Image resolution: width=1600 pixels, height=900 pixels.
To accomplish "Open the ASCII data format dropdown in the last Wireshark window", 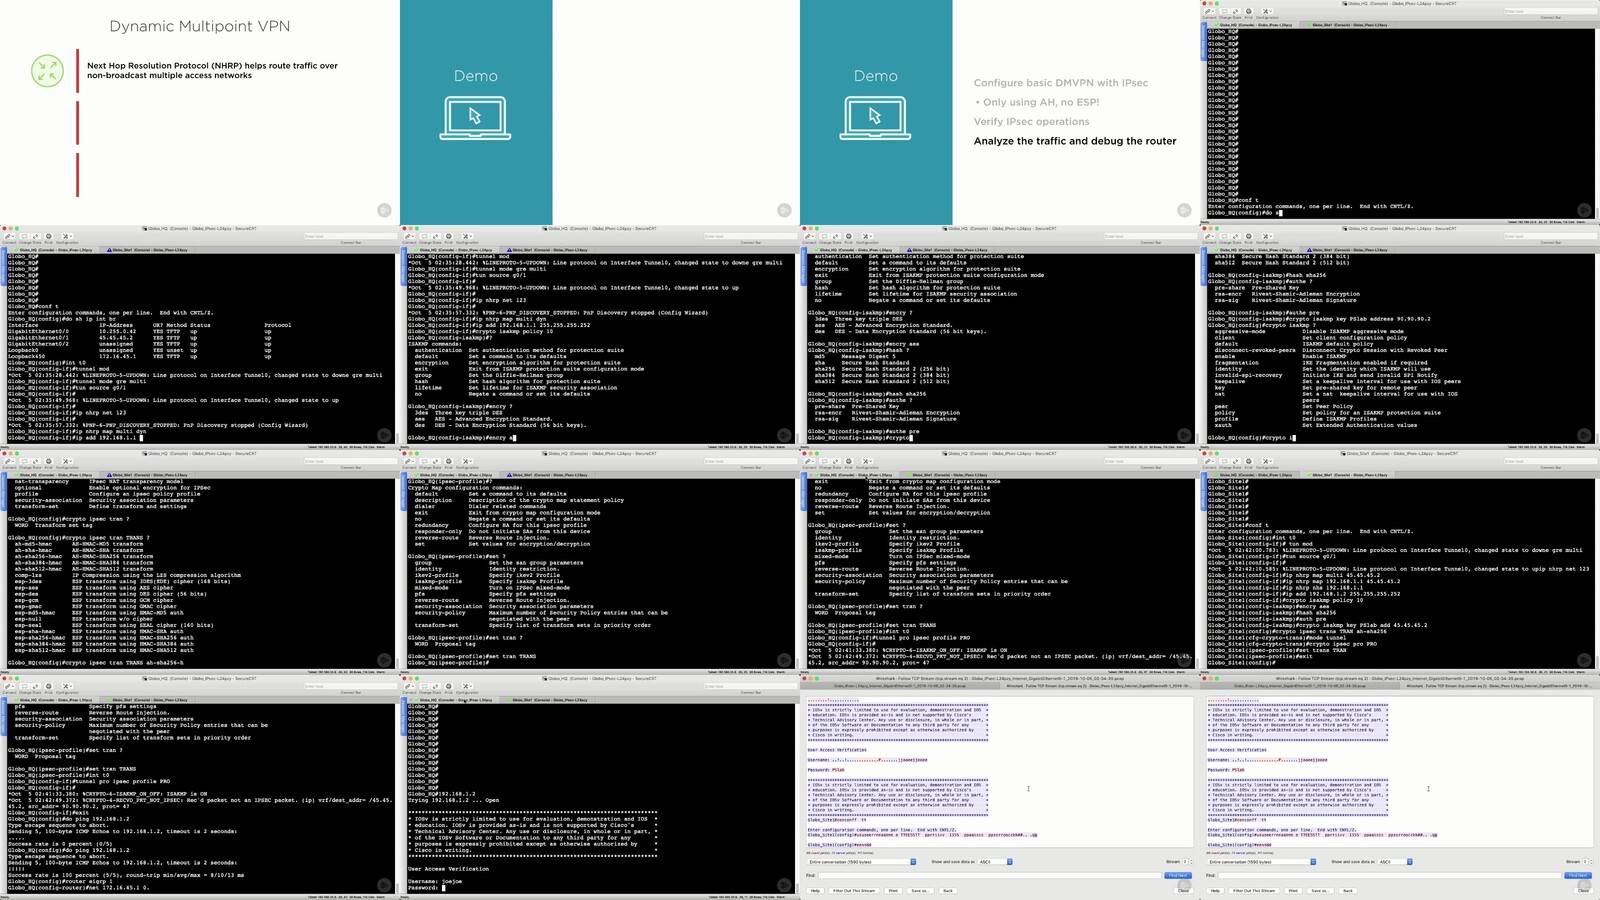I will click(x=1394, y=861).
